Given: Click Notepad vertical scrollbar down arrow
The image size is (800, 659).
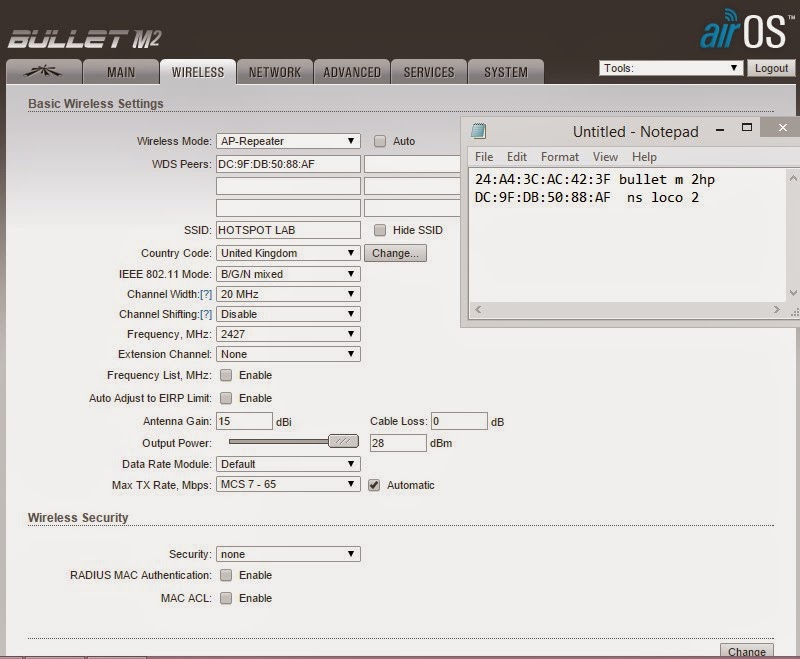Looking at the screenshot, I should click(793, 293).
